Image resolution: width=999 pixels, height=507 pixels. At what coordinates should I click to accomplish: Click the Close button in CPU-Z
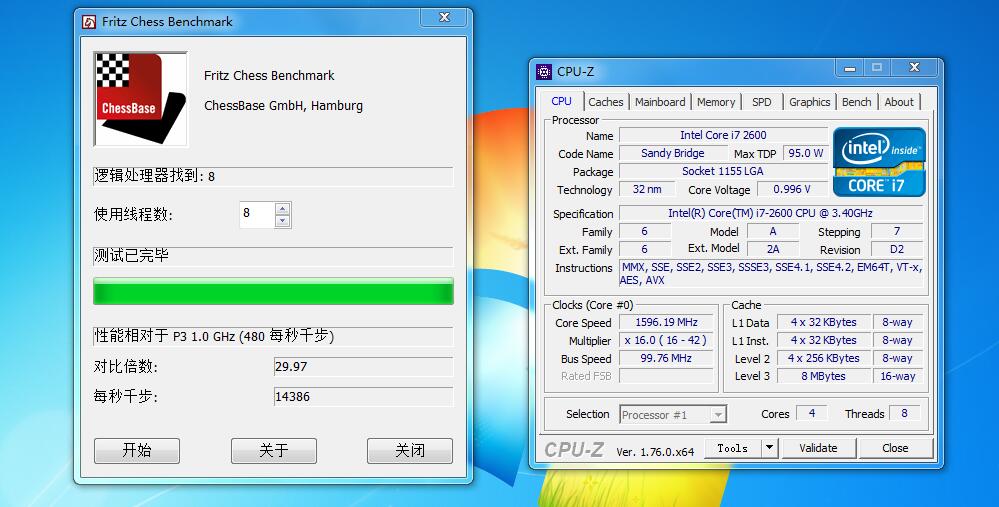895,448
